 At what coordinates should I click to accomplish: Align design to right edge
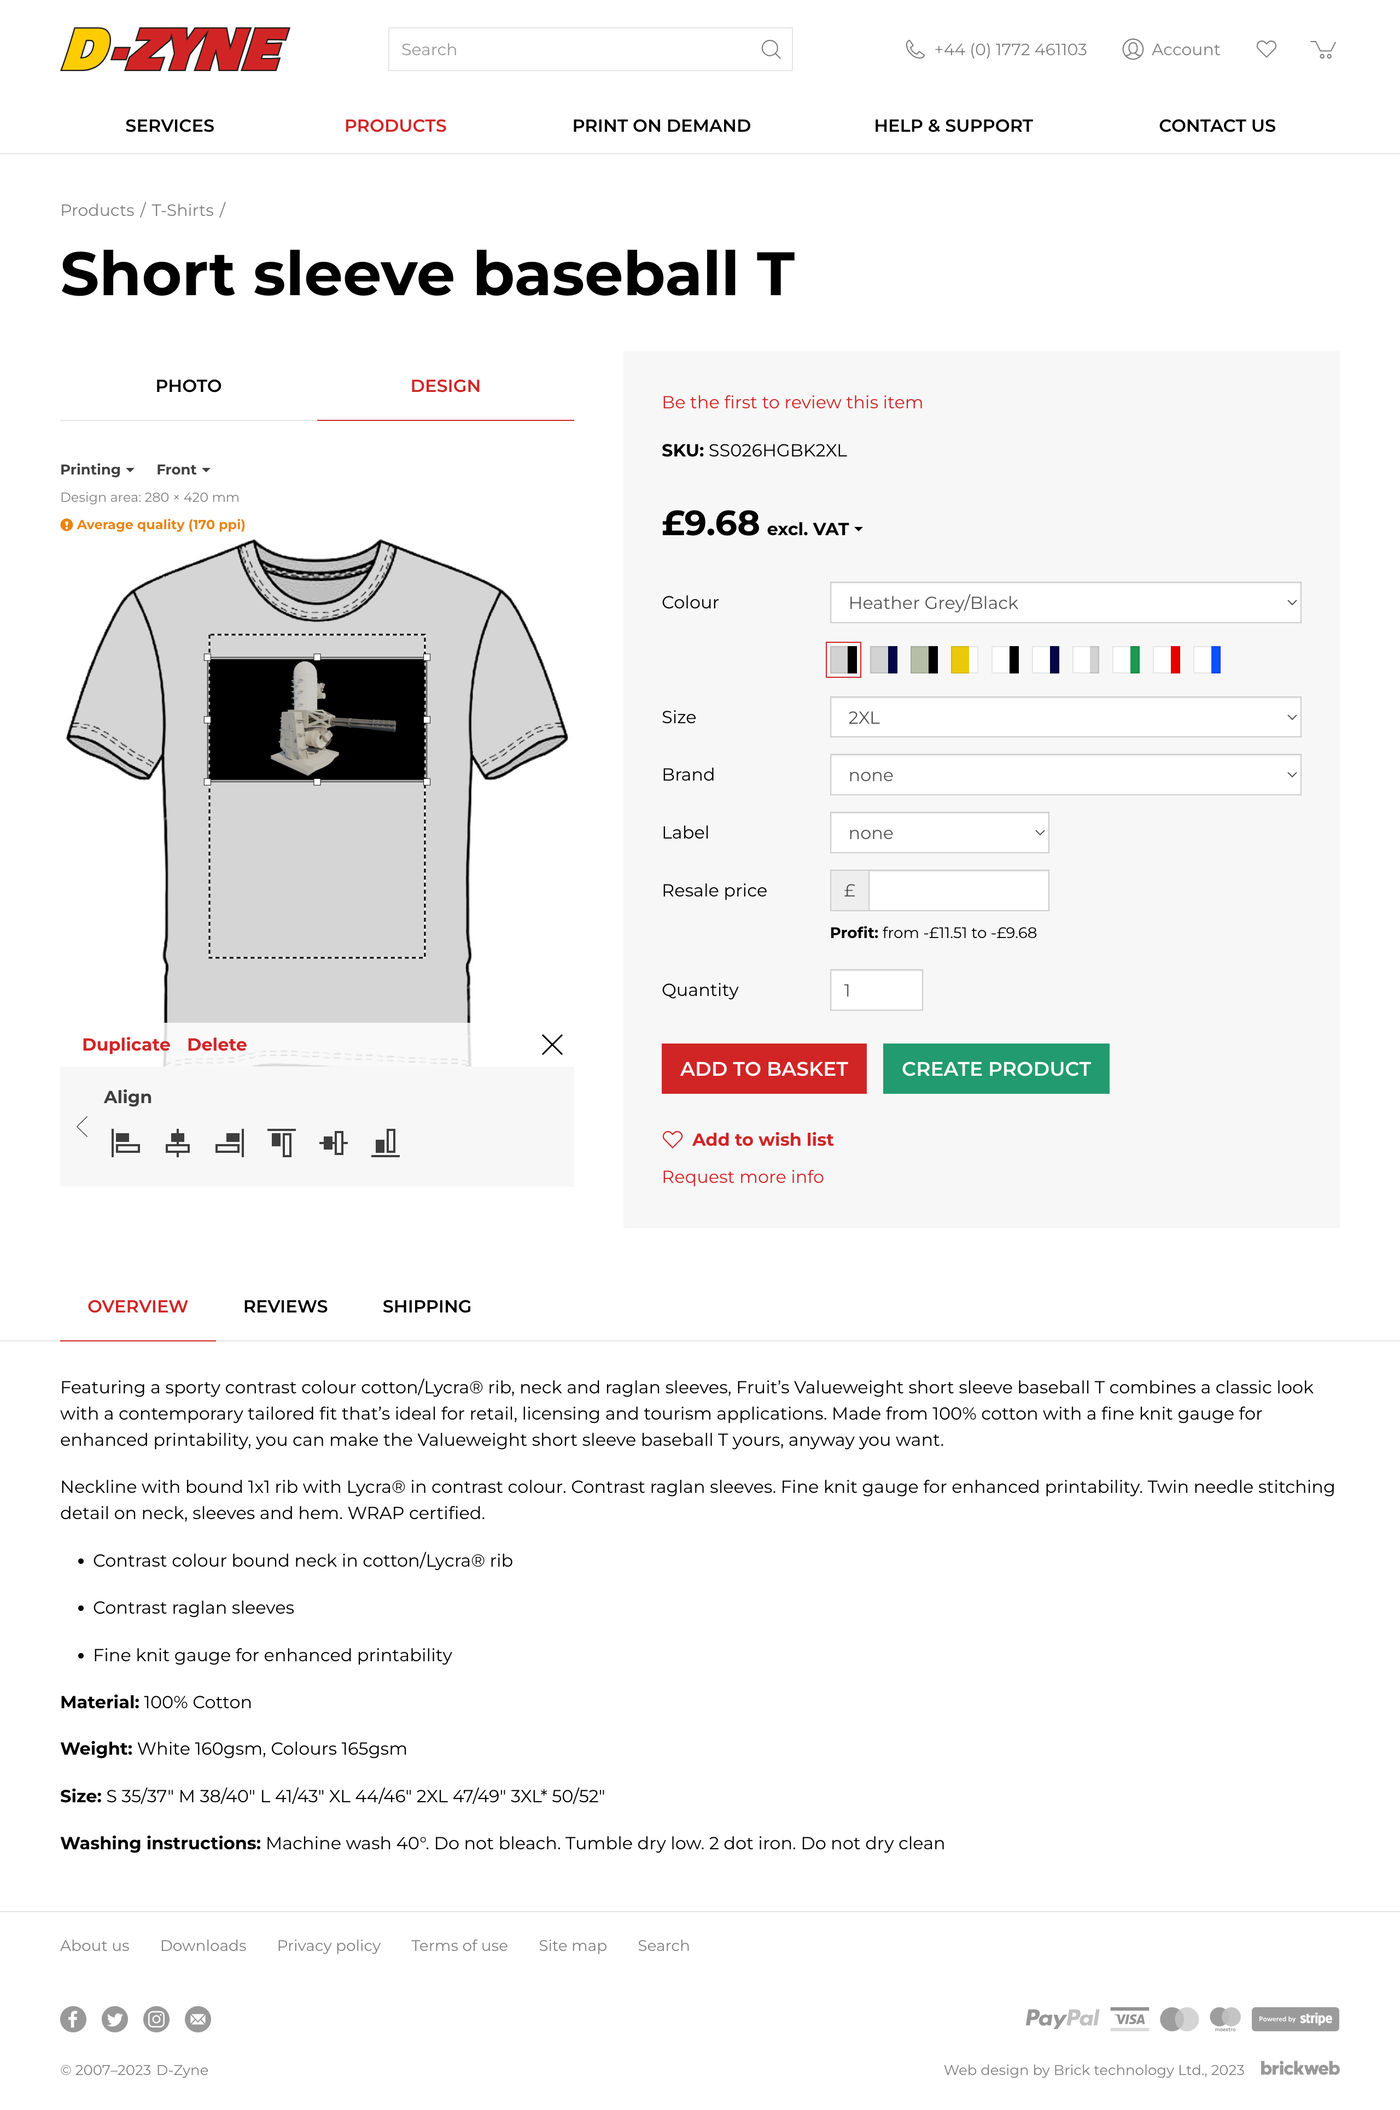coord(230,1142)
